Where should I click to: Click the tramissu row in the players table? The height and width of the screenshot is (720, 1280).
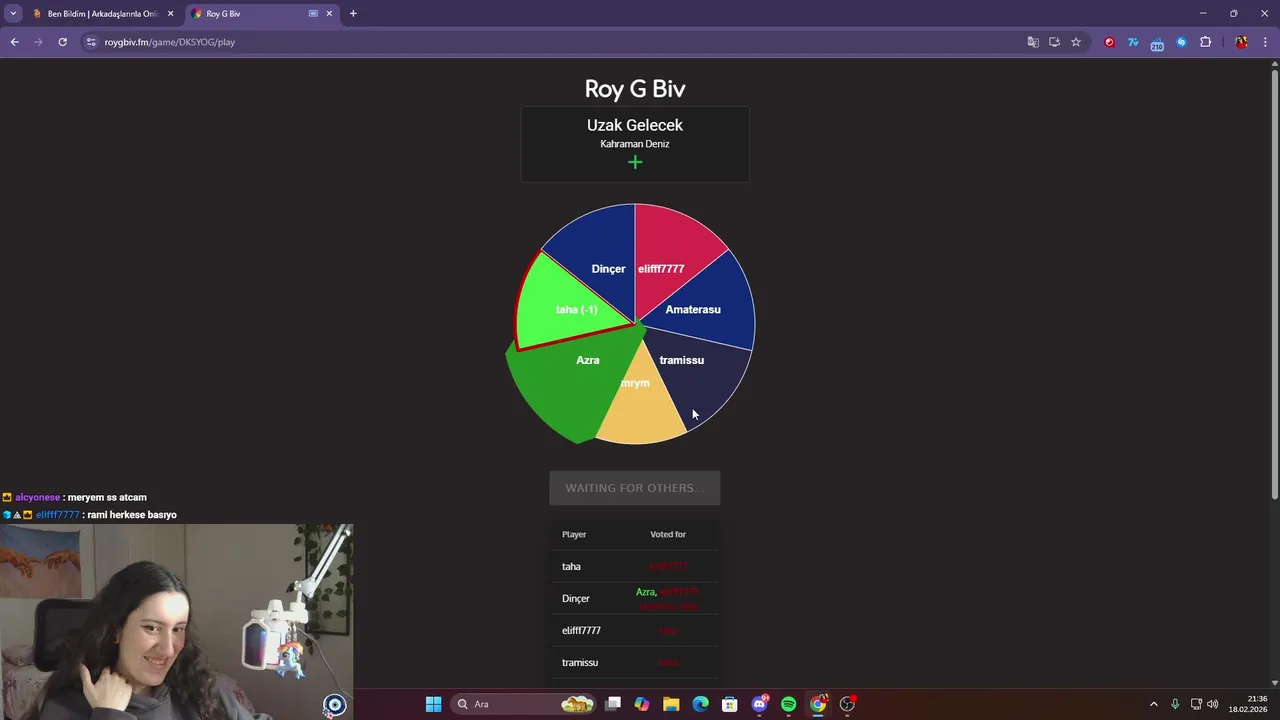(x=635, y=662)
